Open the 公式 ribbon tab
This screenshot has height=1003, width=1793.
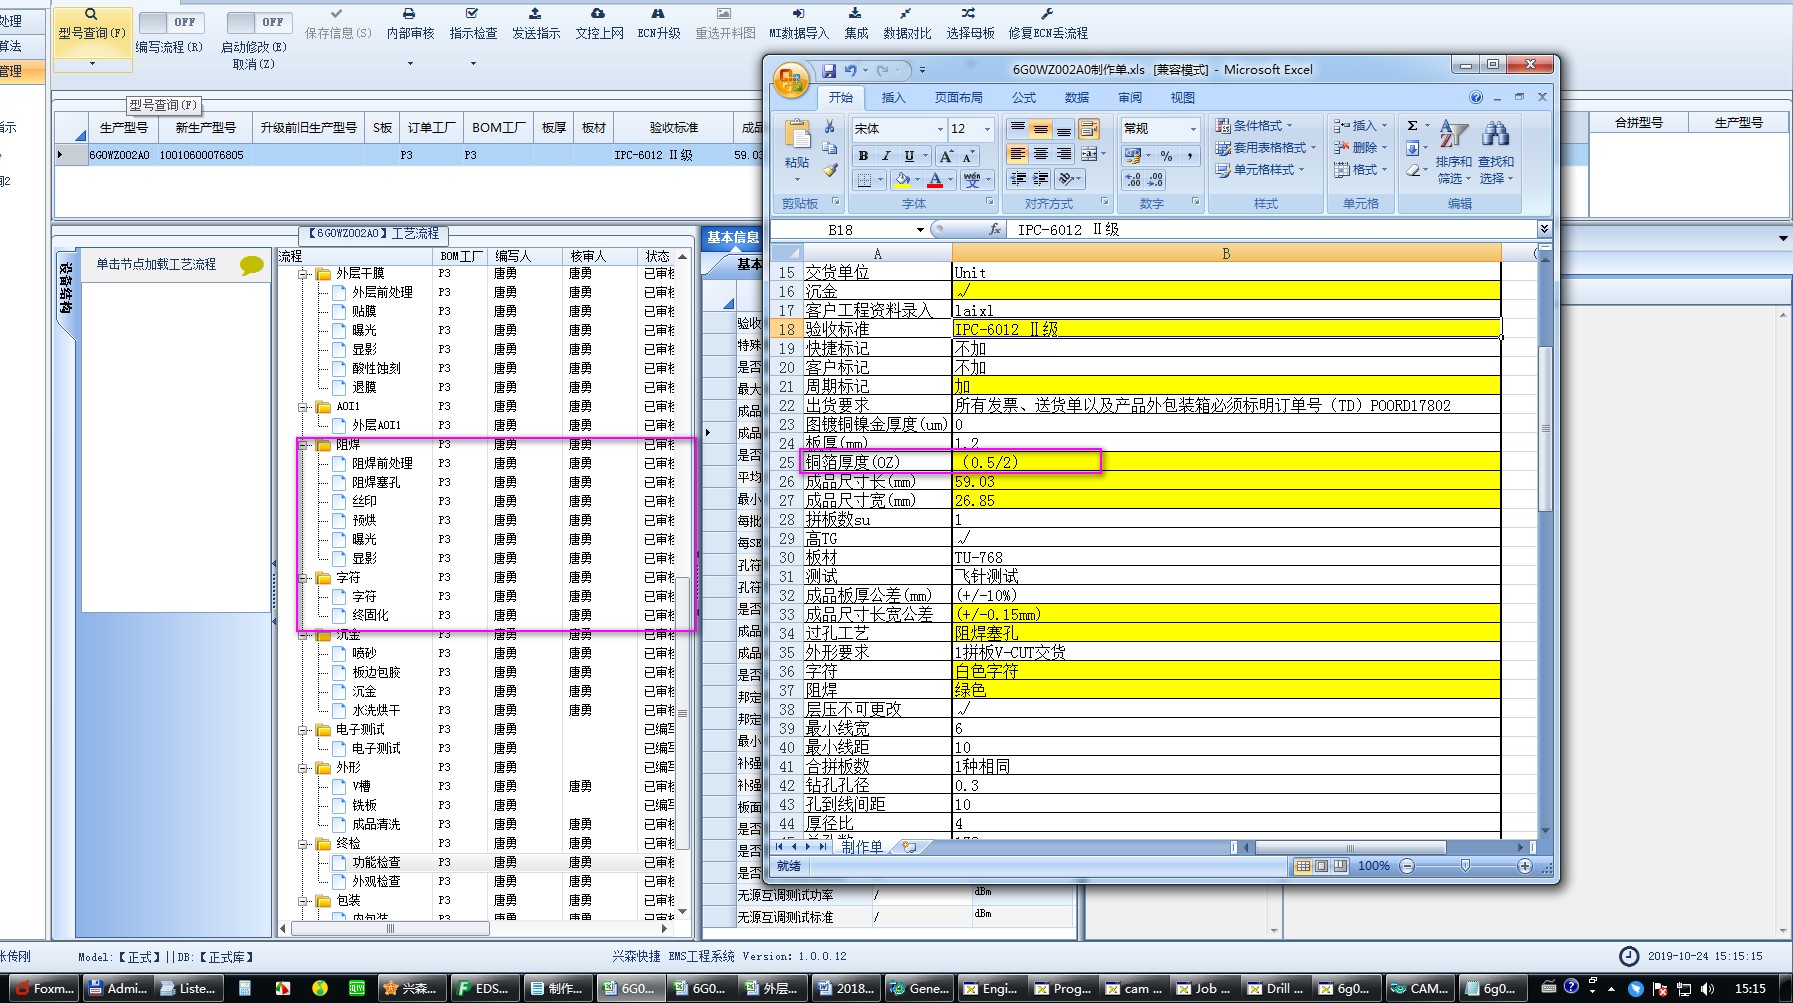[x=1024, y=98]
